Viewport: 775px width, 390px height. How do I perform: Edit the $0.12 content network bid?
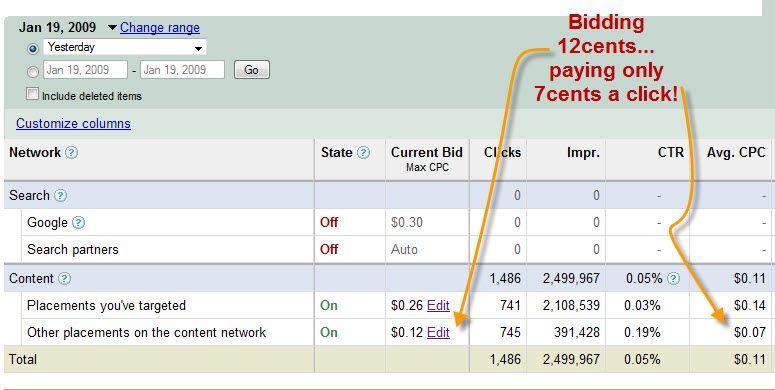click(x=438, y=333)
